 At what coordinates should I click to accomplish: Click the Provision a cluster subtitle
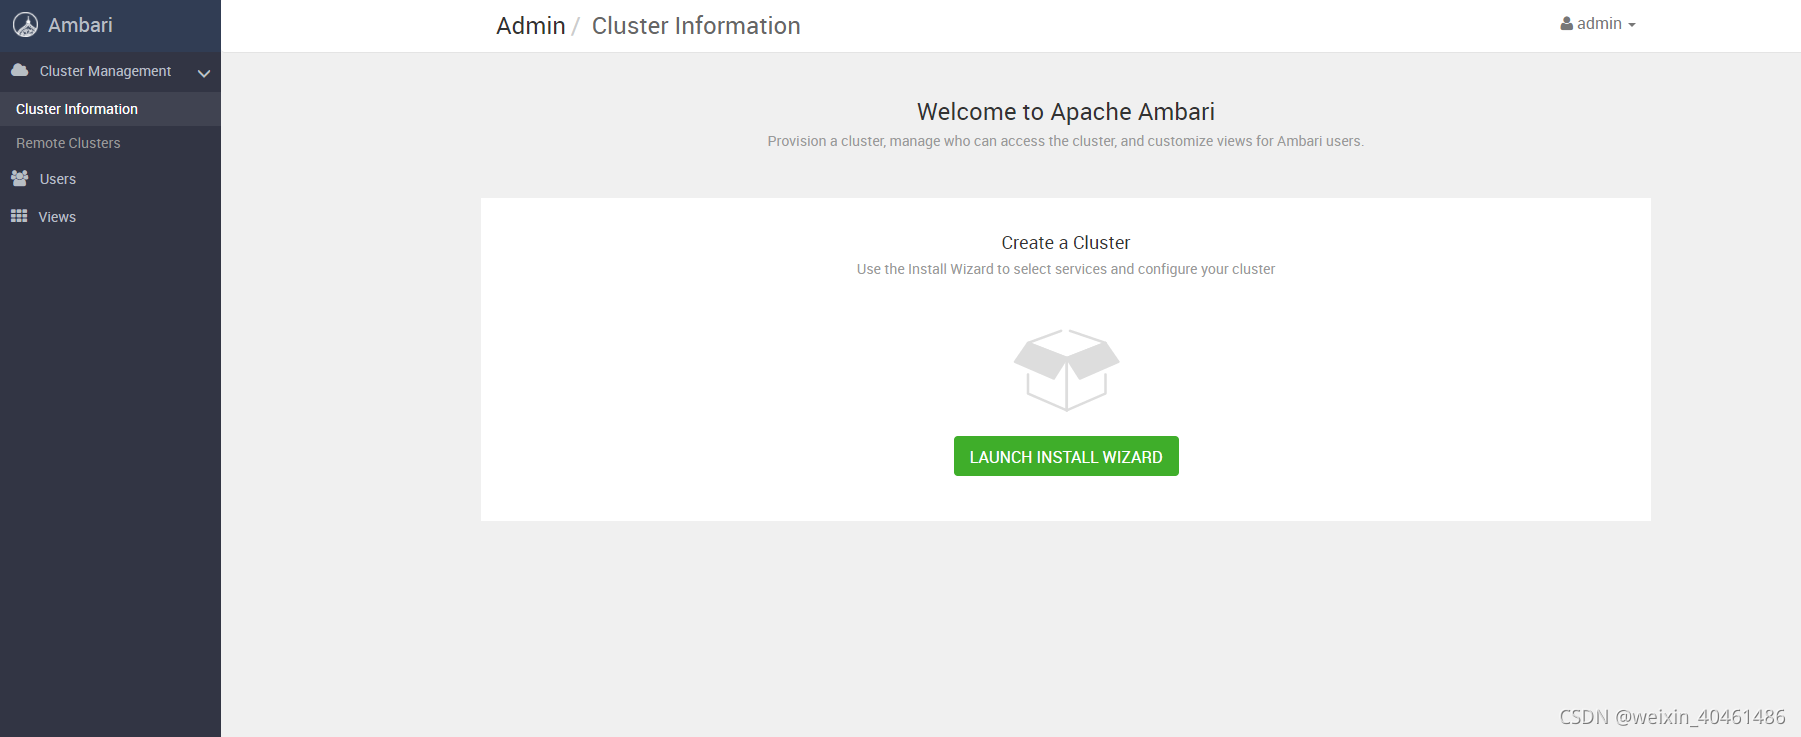point(1066,141)
